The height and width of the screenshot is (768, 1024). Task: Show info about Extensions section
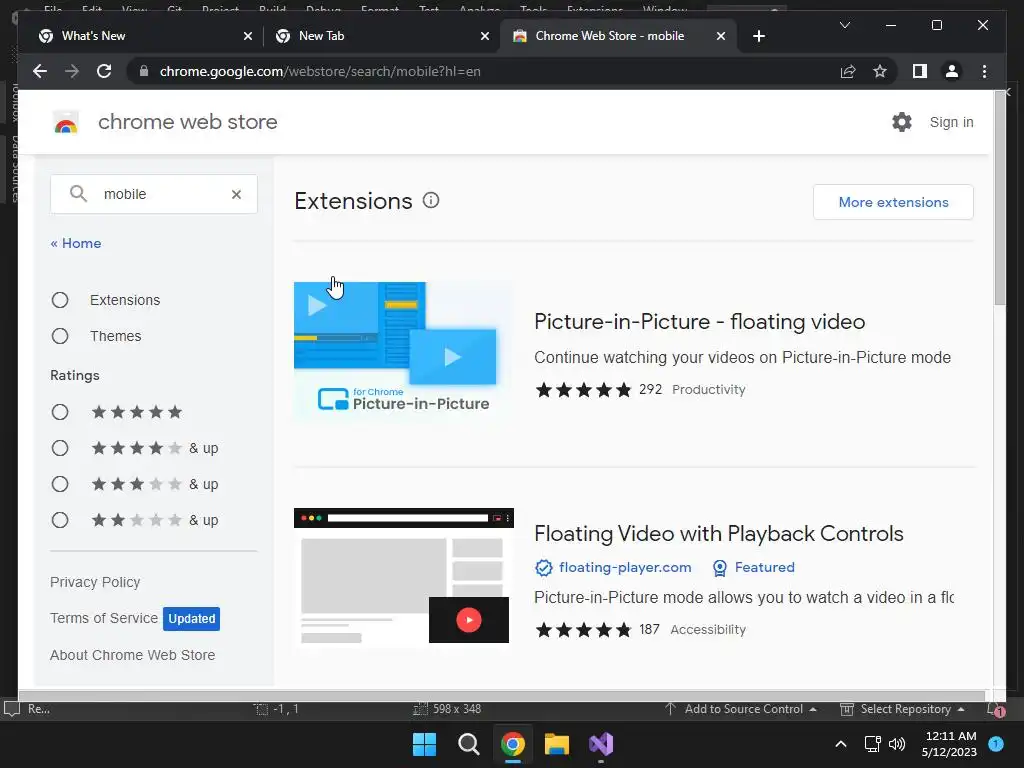pos(431,200)
